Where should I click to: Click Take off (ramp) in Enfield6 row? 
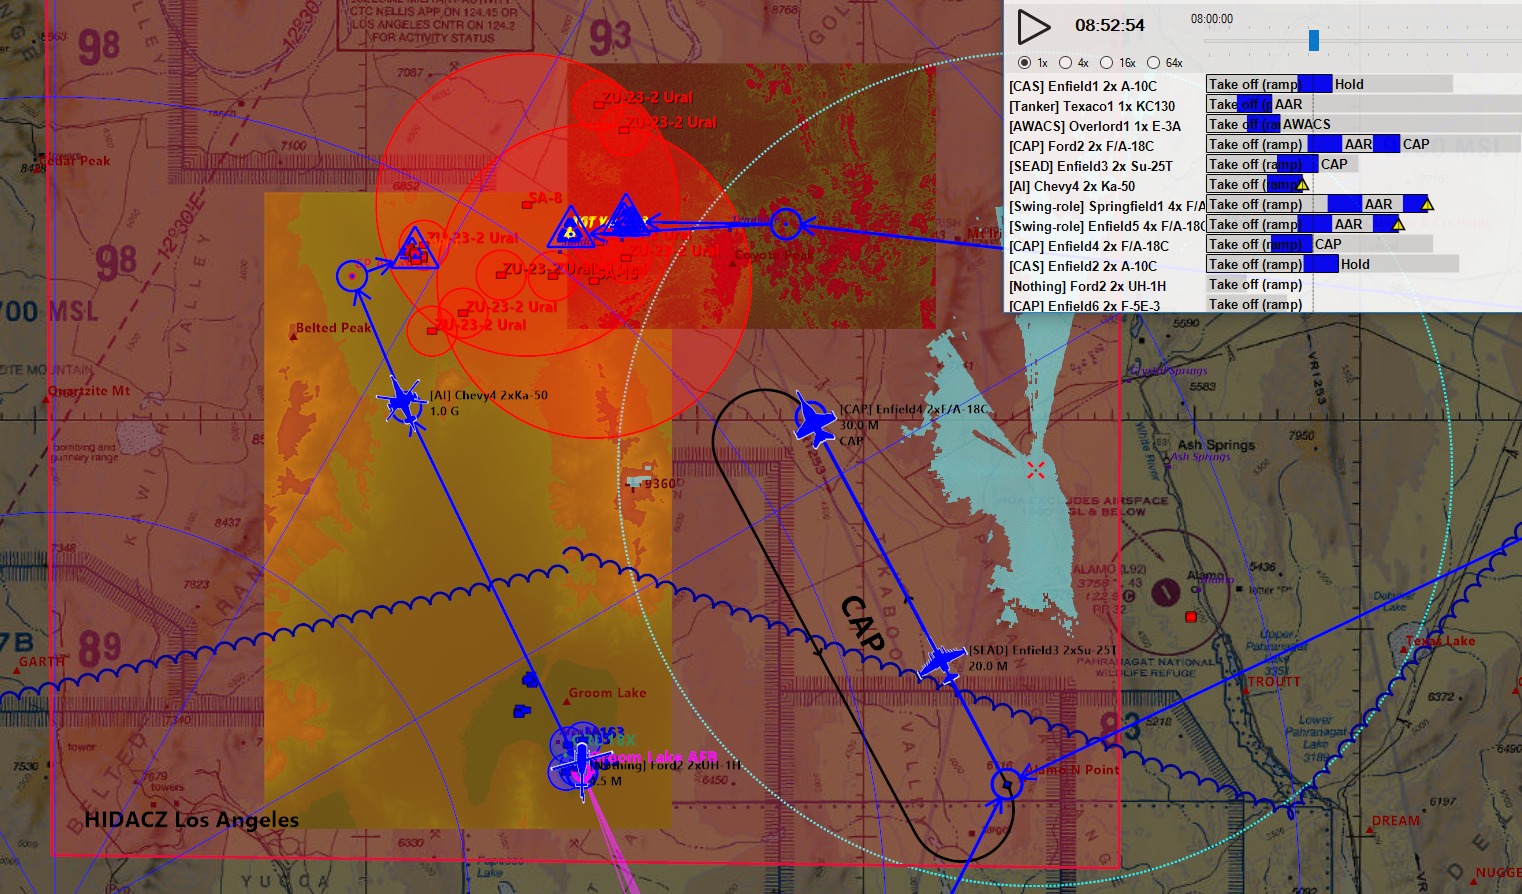click(x=1255, y=304)
